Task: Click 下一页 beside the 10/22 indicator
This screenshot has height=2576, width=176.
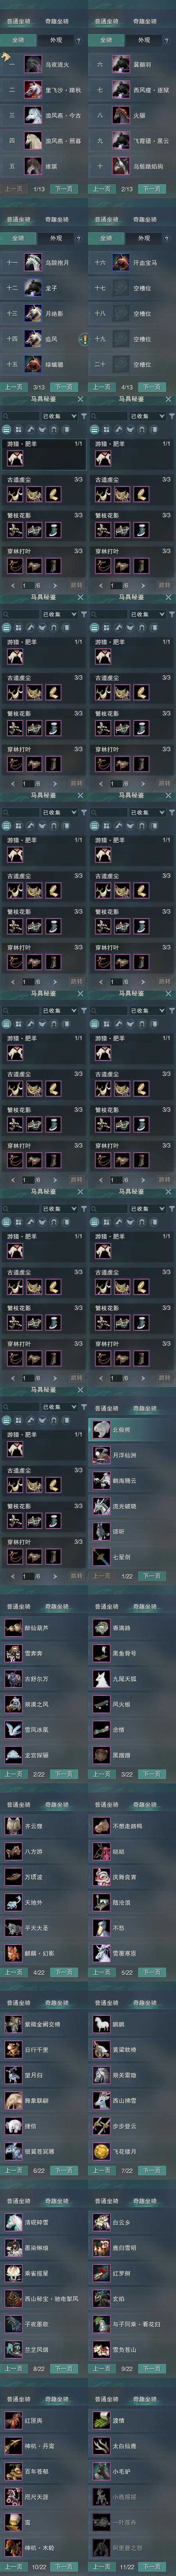Action: [x=64, y=2566]
